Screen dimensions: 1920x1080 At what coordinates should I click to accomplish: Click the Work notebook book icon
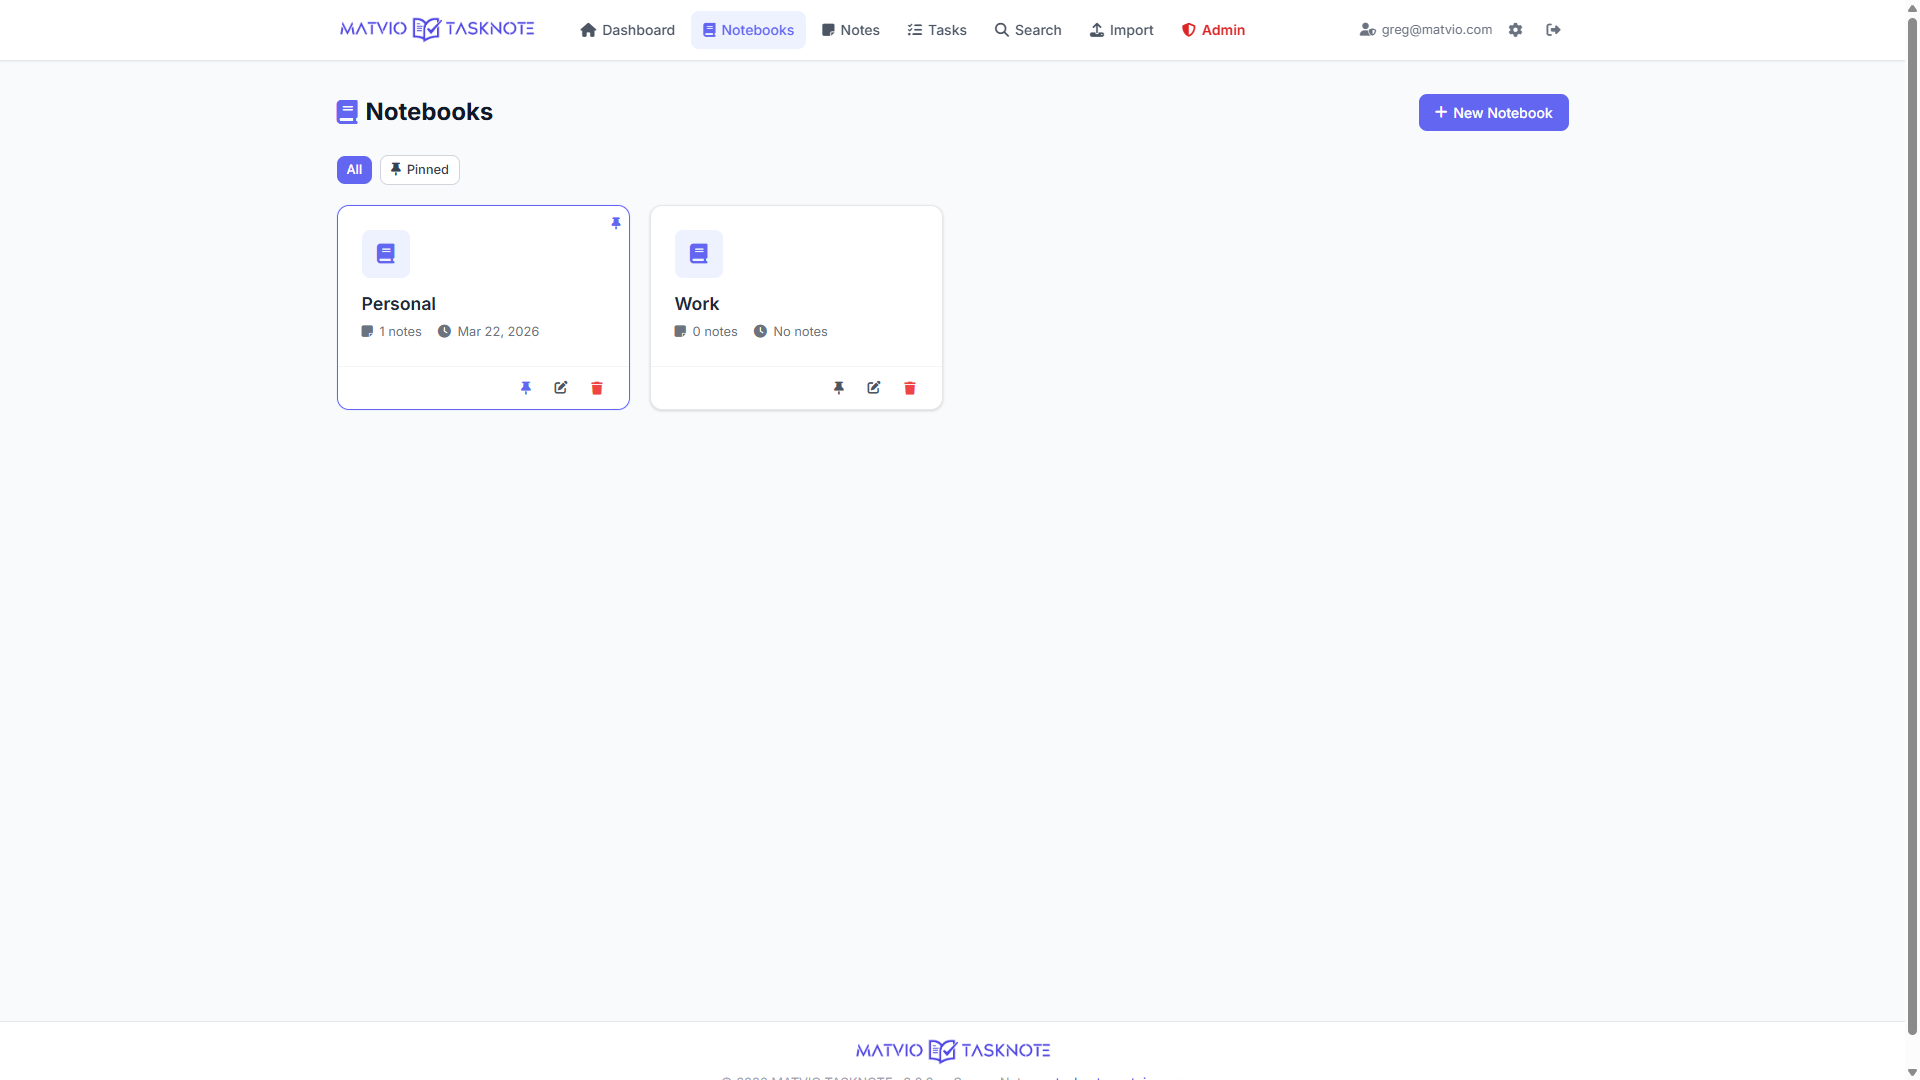click(x=699, y=254)
